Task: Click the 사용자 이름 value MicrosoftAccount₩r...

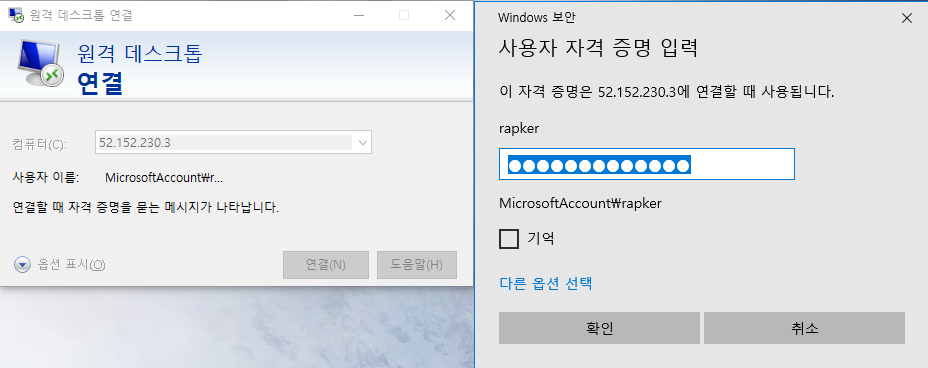Action: coord(164,177)
